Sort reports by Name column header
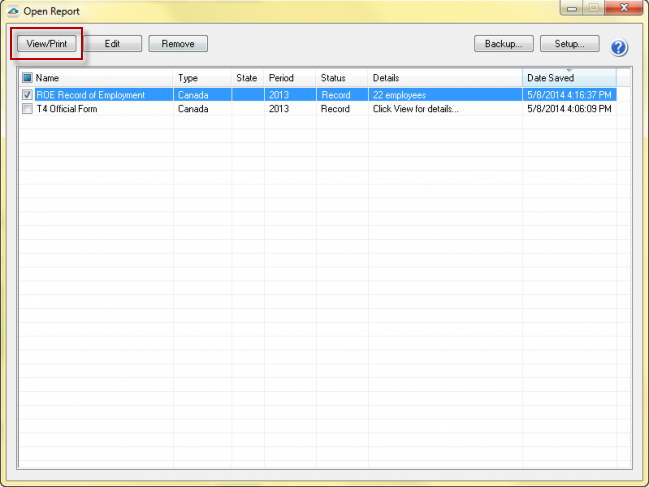This screenshot has width=649, height=487. click(x=100, y=78)
